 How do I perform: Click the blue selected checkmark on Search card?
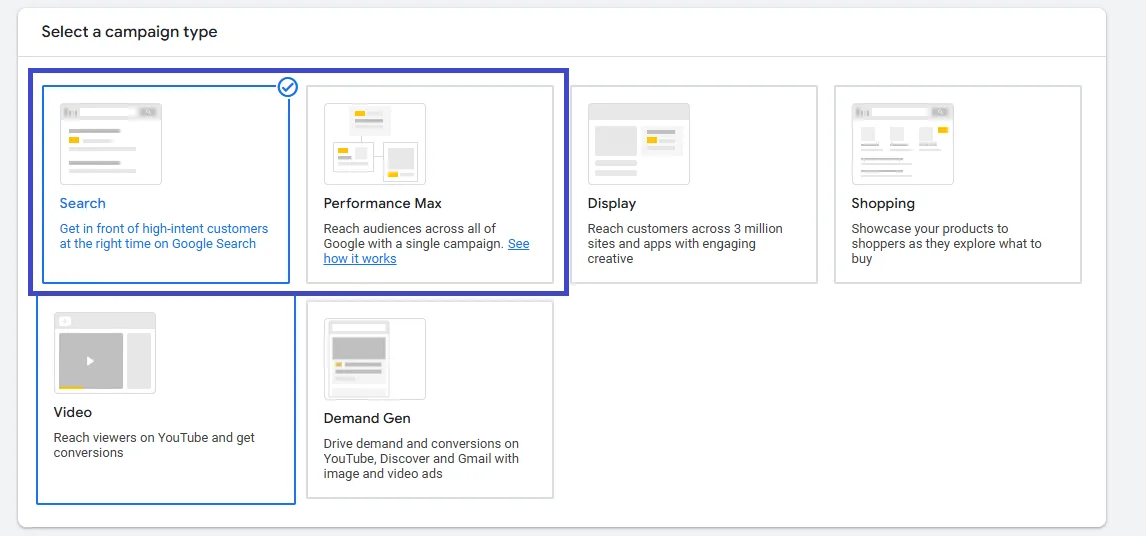[x=288, y=87]
